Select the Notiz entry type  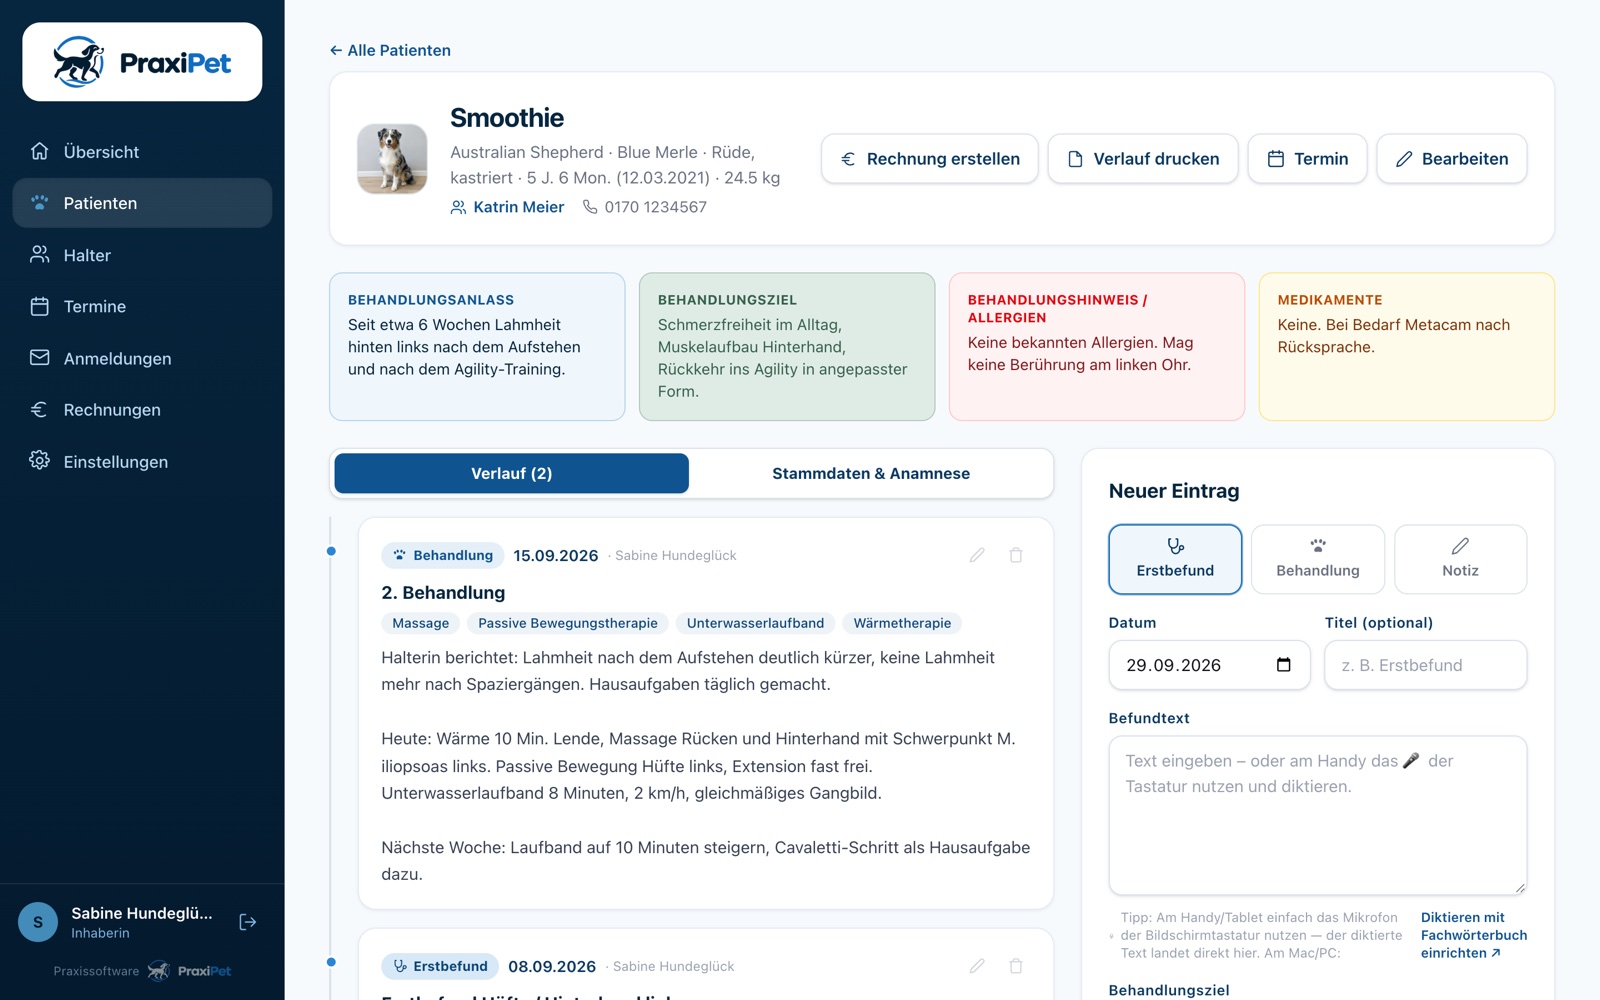click(x=1460, y=559)
